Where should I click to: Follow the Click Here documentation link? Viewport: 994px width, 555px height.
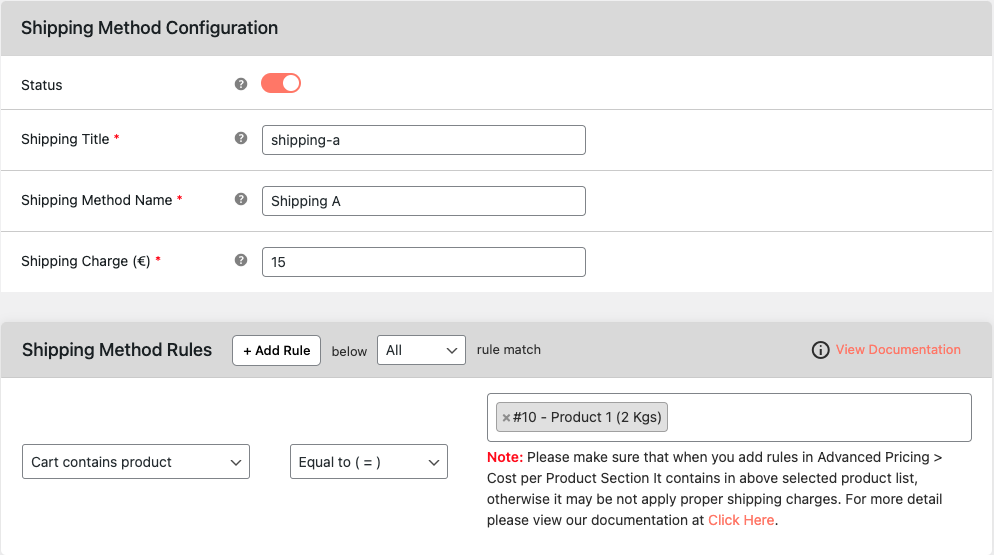[740, 520]
